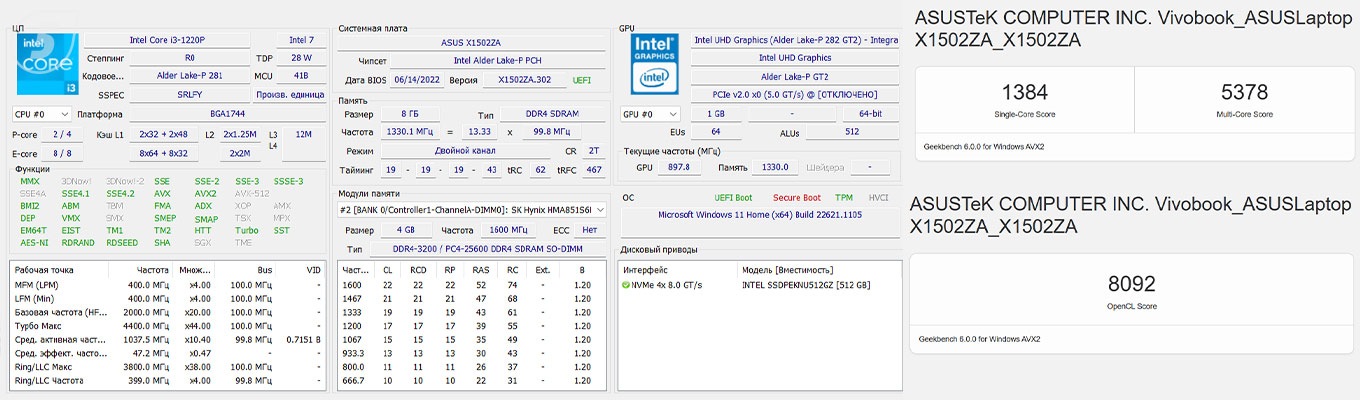Click the E-core 8 / 8 value

click(61, 153)
